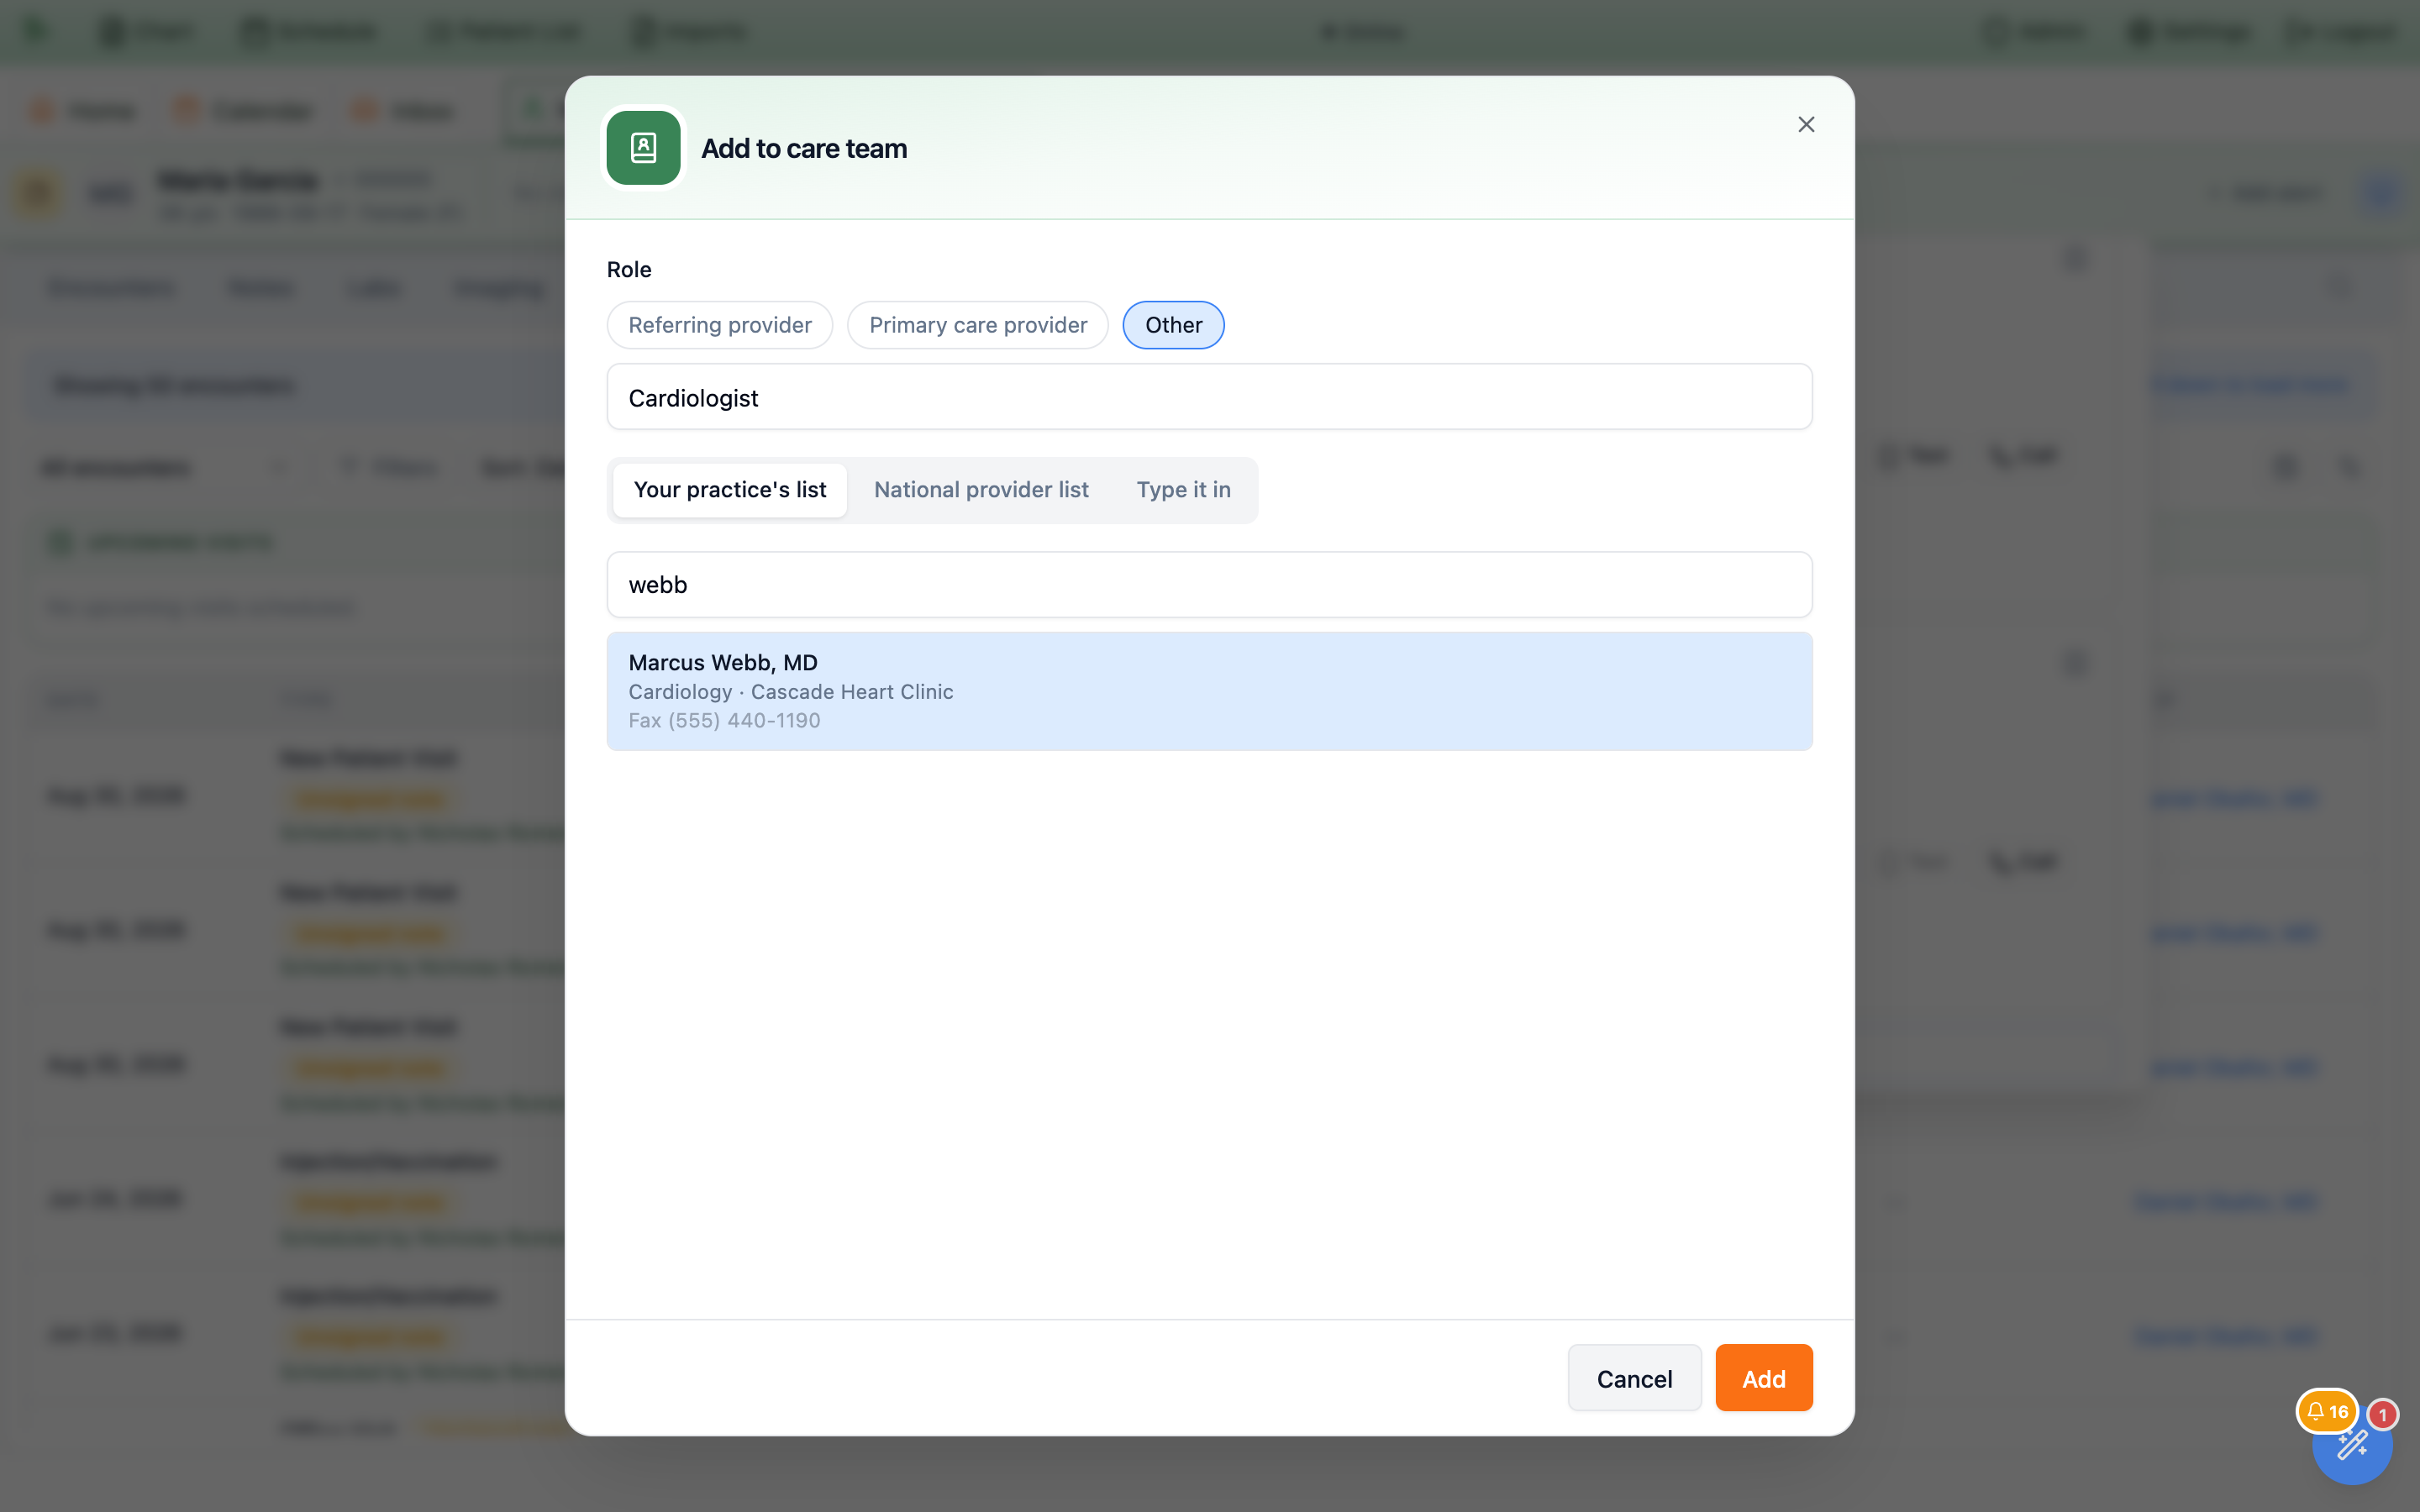Switch to National provider list tab
This screenshot has width=2420, height=1512.
[981, 490]
